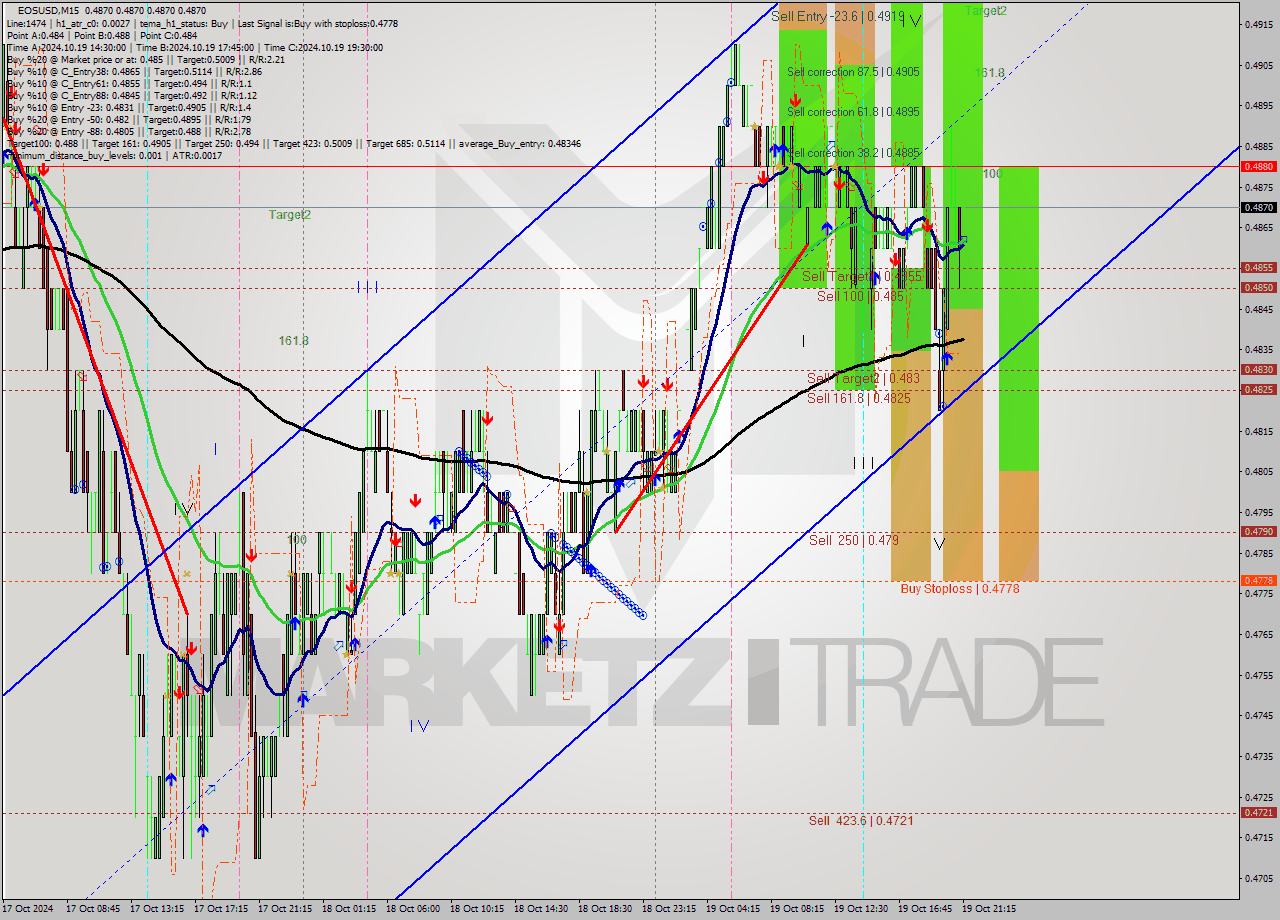Screen dimensions: 1280x920
Task: Click the 'Sell Target2 | 0.483' label
Action: (x=863, y=379)
